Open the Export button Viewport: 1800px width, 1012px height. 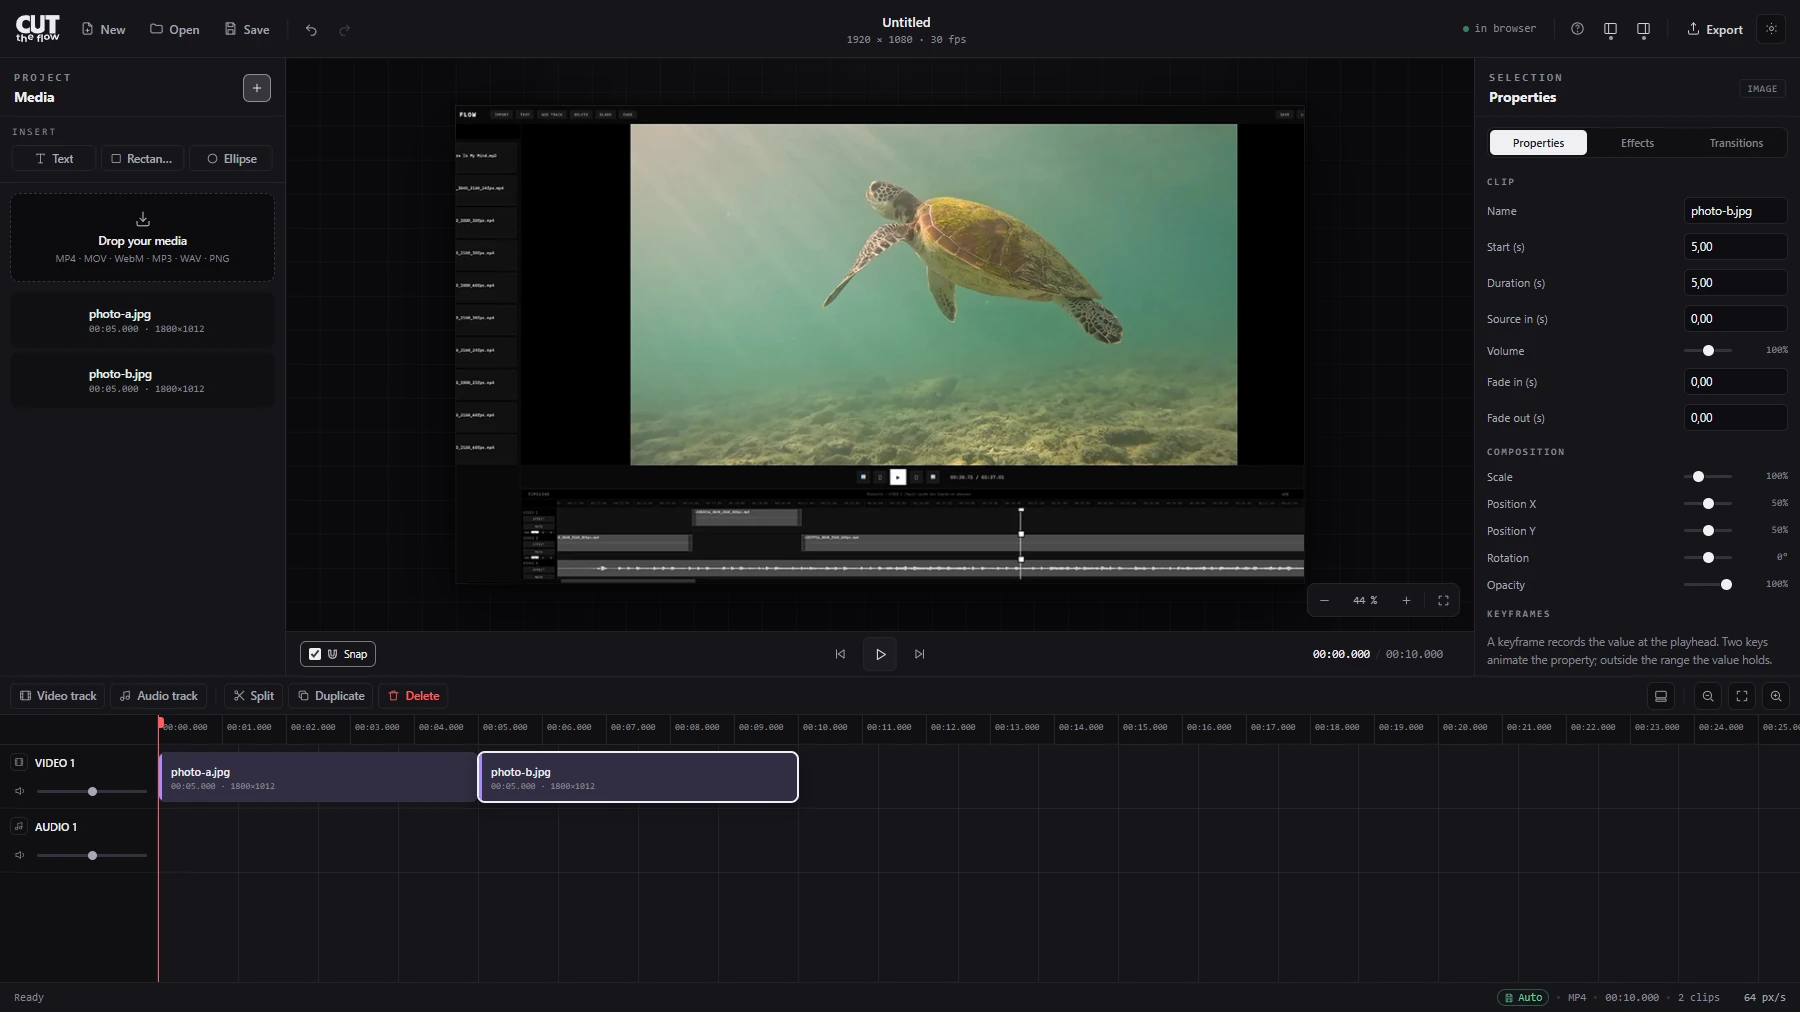point(1715,29)
